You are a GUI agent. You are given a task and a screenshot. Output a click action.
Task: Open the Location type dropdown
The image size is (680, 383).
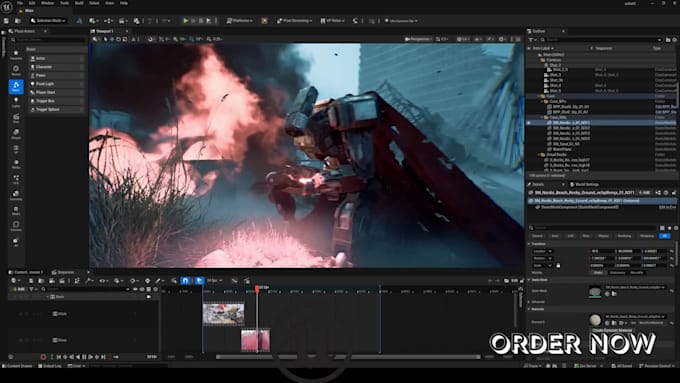(543, 251)
